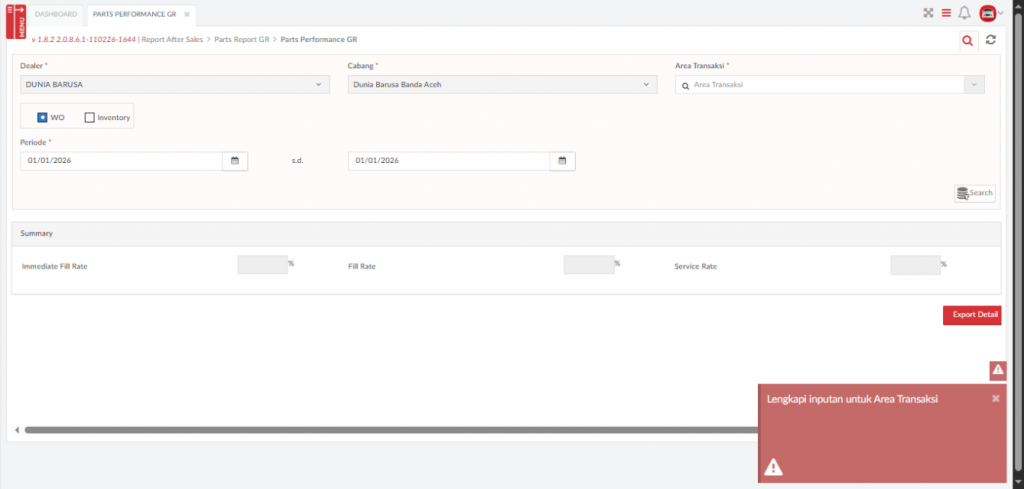Click the refresh arrows icon
This screenshot has height=489, width=1024.
pos(991,40)
